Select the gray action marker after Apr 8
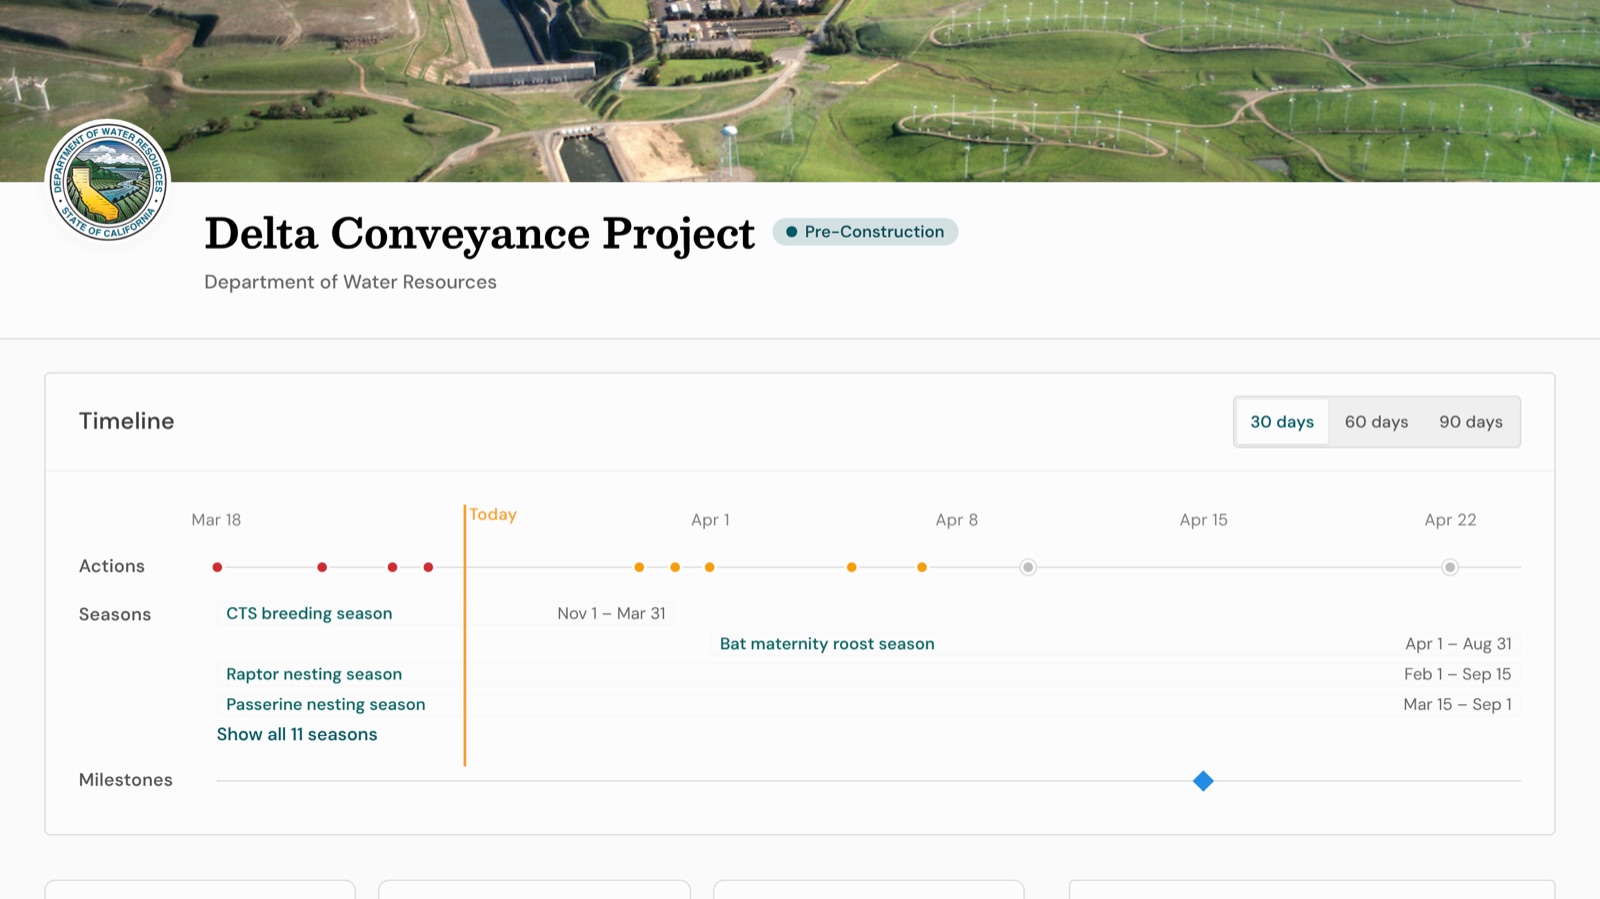Viewport: 1600px width, 899px height. coord(1028,567)
